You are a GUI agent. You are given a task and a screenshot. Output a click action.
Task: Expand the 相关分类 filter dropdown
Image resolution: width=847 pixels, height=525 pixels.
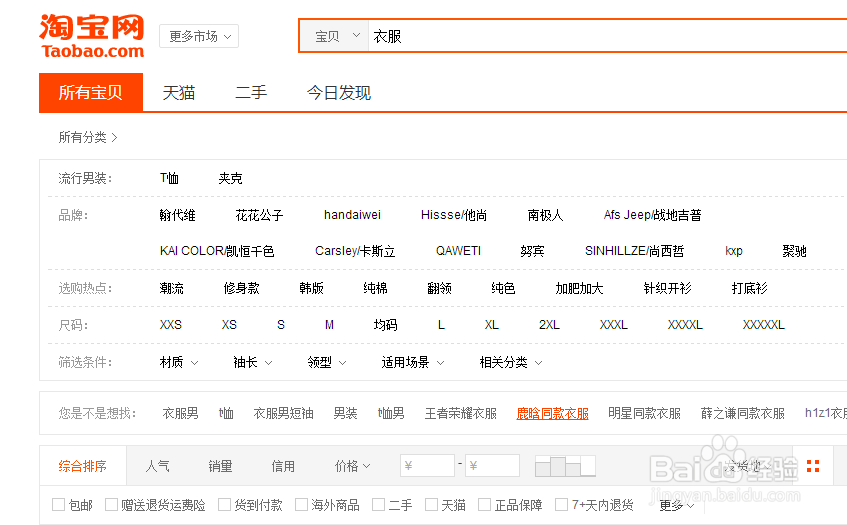(511, 362)
